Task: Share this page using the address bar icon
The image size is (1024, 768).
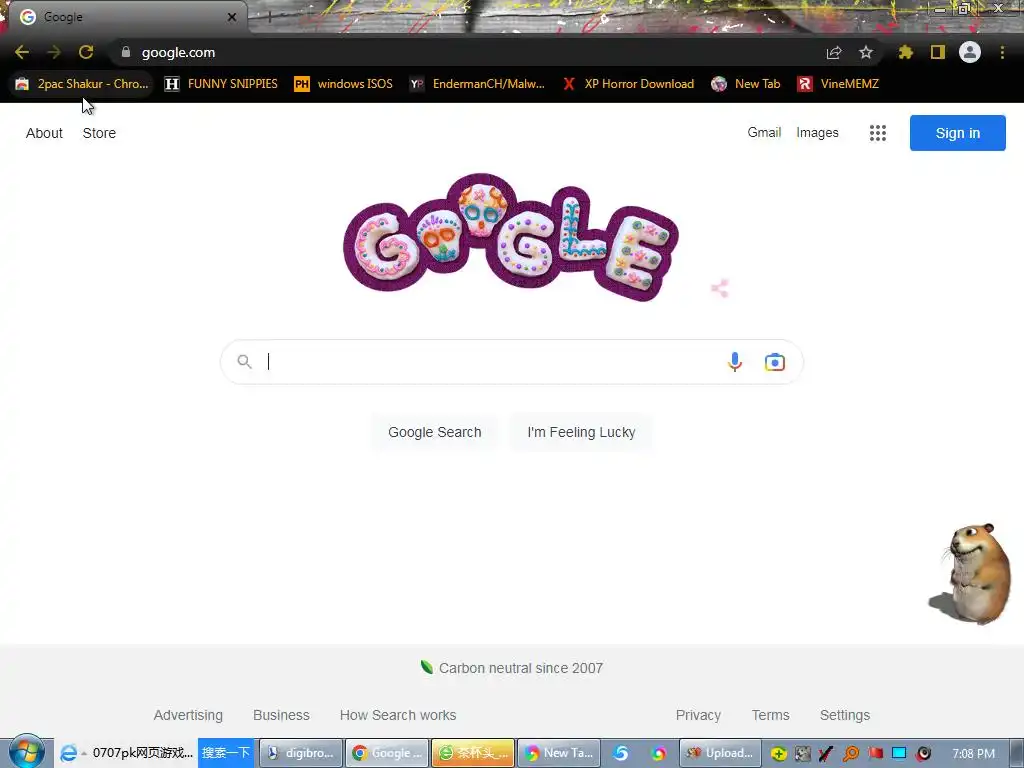Action: [834, 52]
